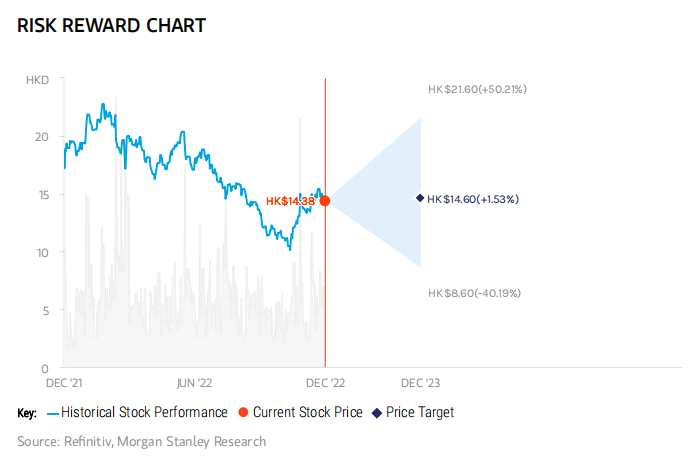Click the DEC '23 x-axis label
The width and height of the screenshot is (700, 465).
click(420, 382)
